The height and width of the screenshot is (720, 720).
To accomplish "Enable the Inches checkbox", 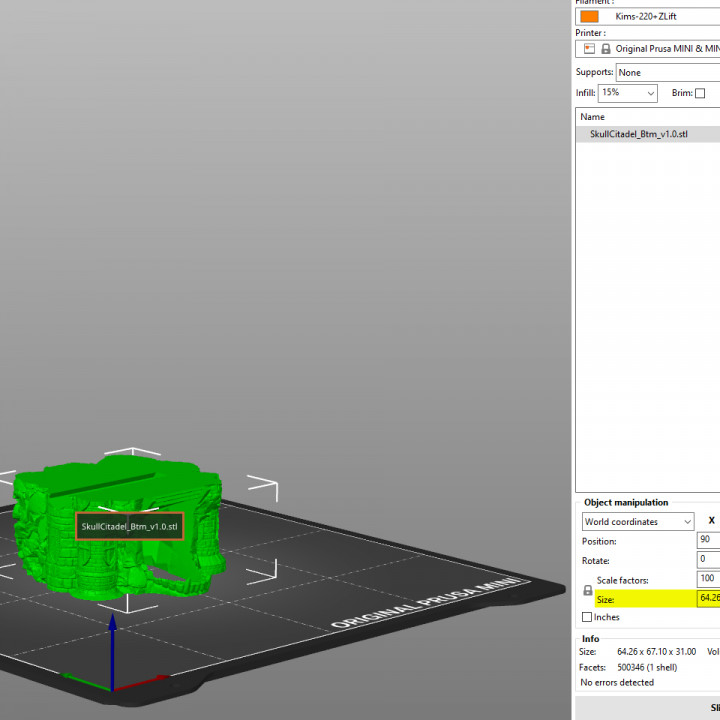I will 587,617.
